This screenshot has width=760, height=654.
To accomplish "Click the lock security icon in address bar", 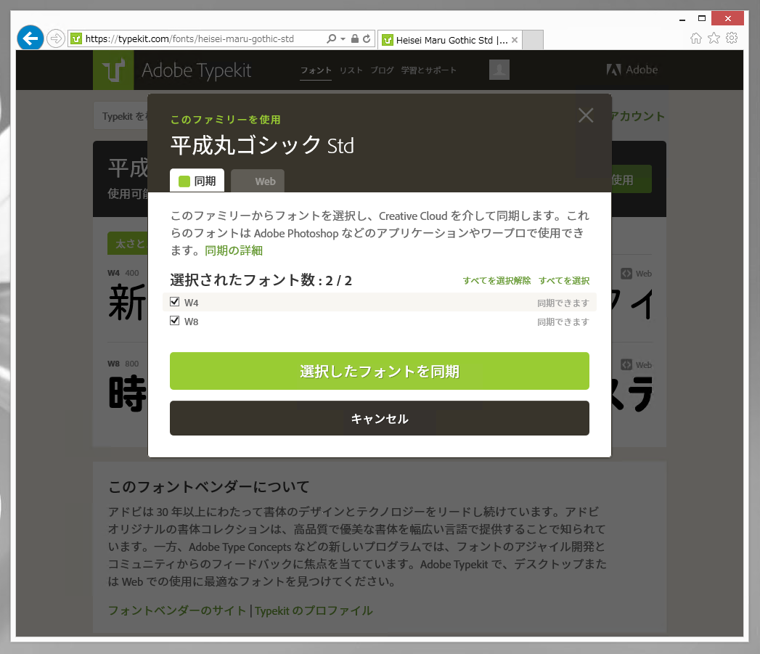I will pos(355,38).
